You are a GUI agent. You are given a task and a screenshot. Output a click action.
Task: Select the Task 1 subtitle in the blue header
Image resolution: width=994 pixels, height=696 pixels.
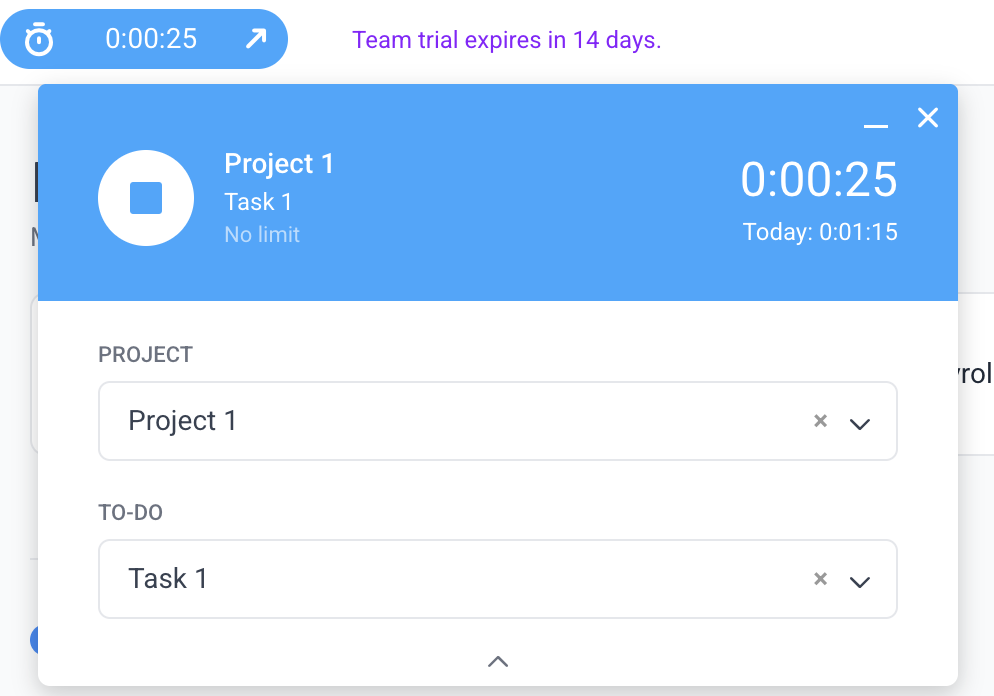tap(258, 202)
